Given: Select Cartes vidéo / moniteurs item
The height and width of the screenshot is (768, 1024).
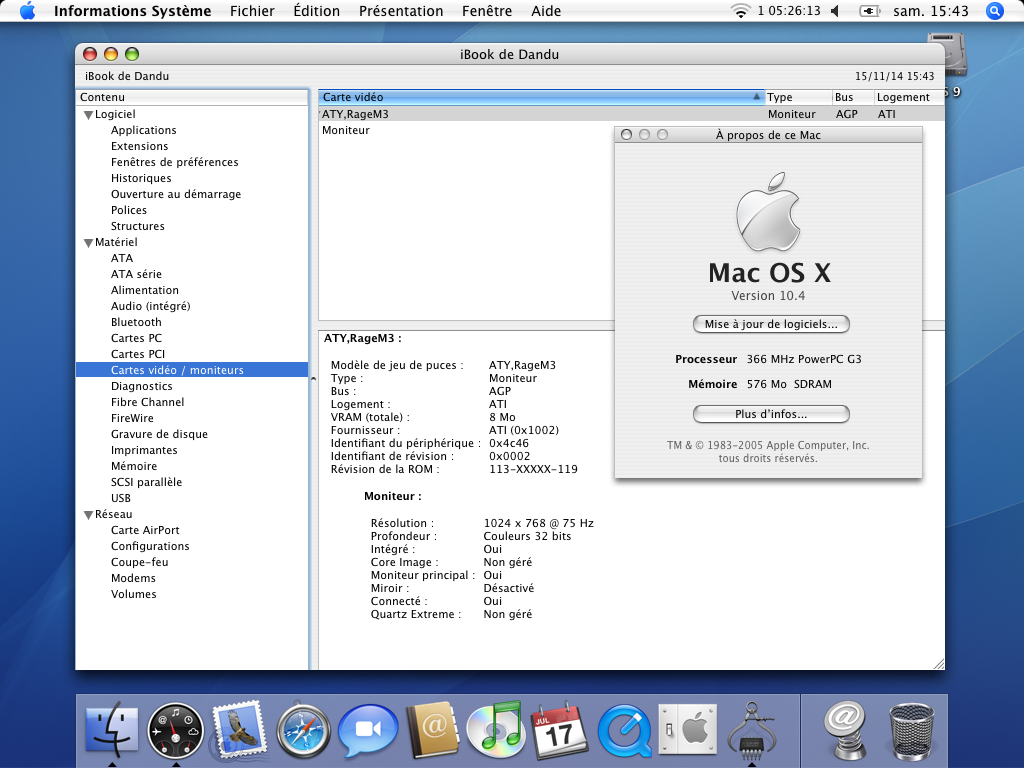Looking at the screenshot, I should 191,370.
